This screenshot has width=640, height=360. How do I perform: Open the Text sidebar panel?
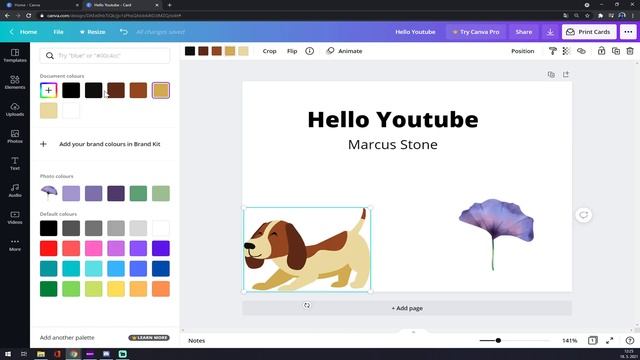tap(15, 163)
